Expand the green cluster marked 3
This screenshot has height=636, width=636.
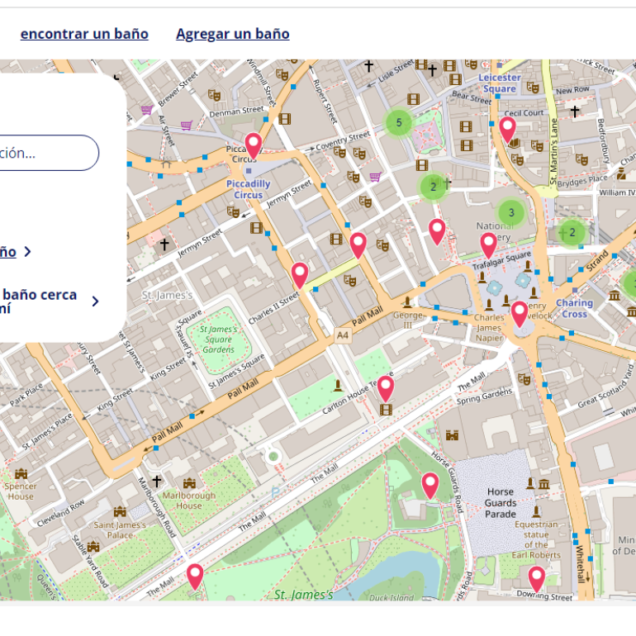tap(511, 212)
